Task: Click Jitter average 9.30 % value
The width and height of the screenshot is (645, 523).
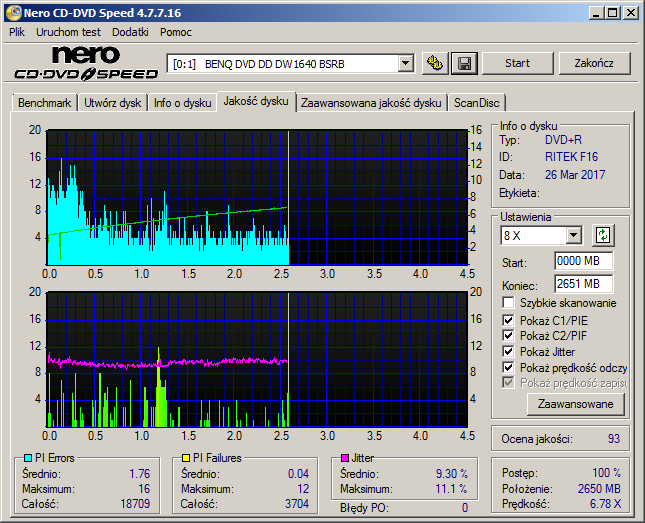Action: (x=451, y=474)
